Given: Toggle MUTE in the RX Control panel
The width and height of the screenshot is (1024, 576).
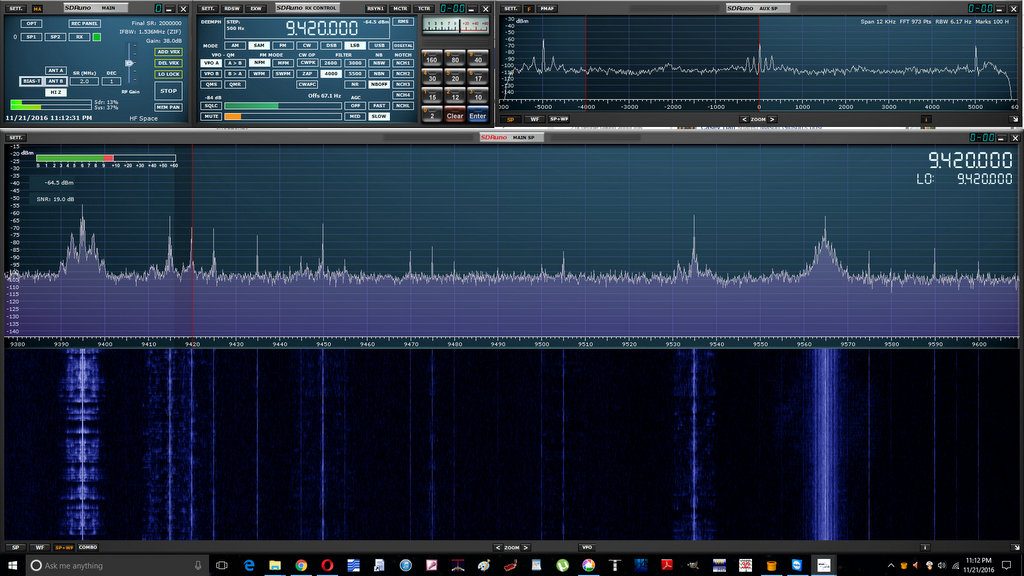Looking at the screenshot, I should (x=210, y=116).
